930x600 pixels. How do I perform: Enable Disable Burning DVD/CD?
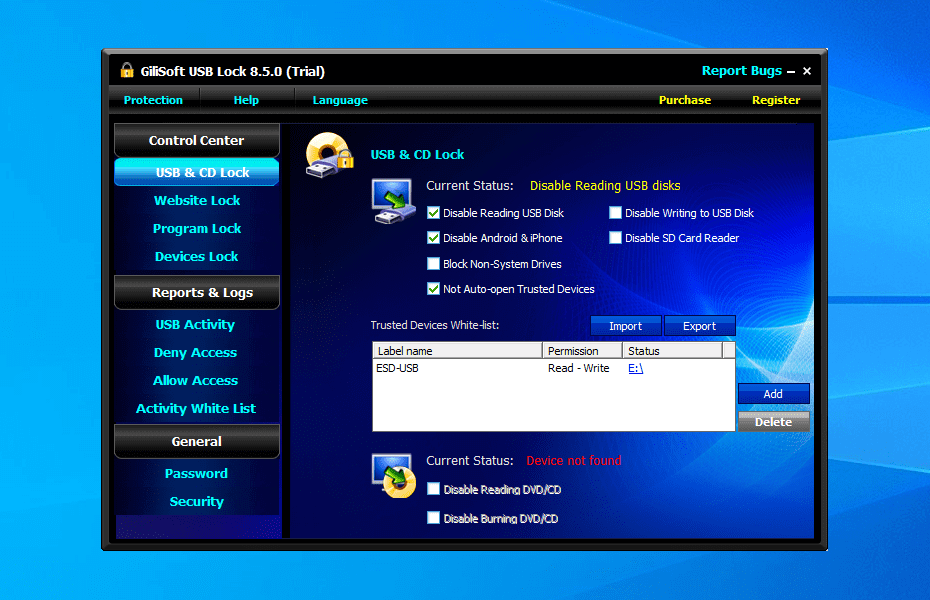point(434,518)
